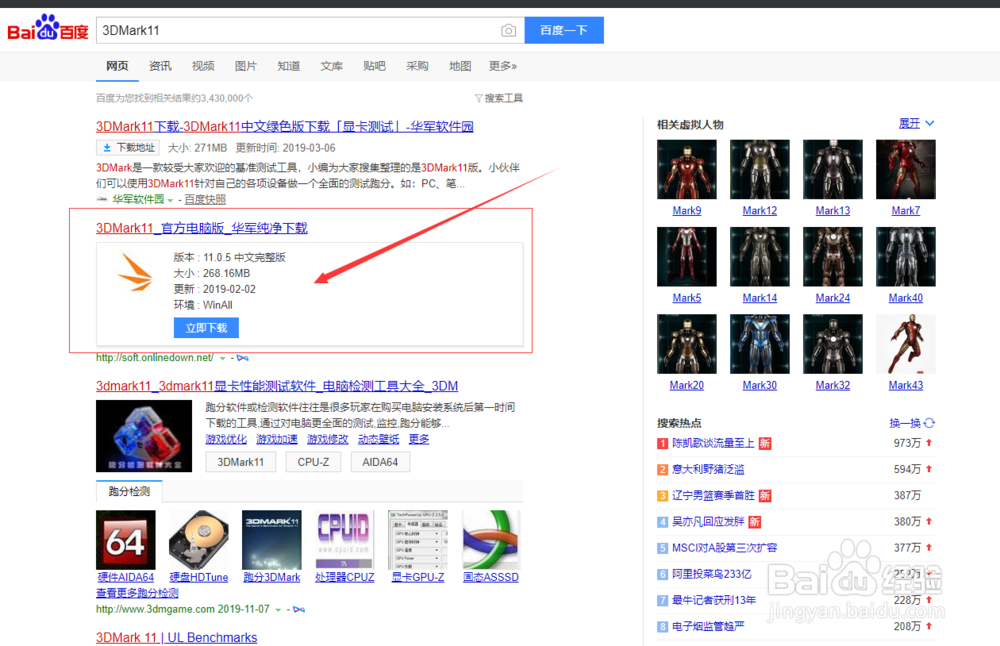This screenshot has width=1000, height=646.
Task: Open 3DMark11下载 华军软件园 result link
Action: coord(284,126)
